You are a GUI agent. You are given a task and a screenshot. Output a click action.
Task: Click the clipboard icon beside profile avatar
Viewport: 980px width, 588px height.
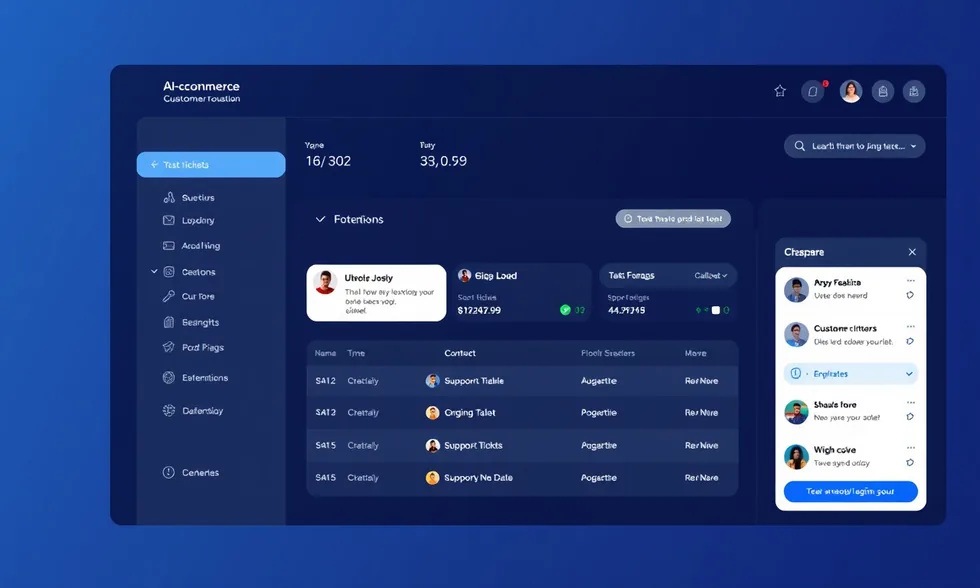(x=882, y=91)
